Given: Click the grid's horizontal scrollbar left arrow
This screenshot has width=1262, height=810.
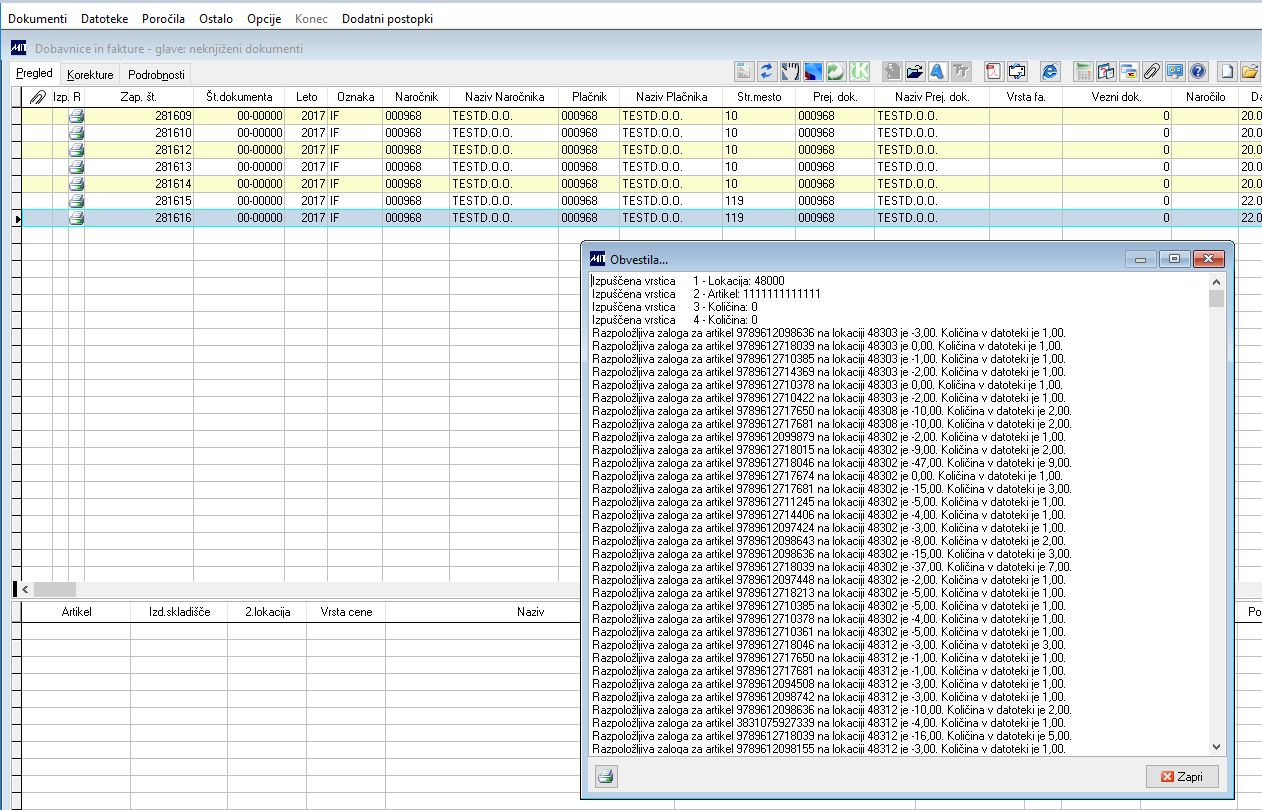Looking at the screenshot, I should point(25,590).
